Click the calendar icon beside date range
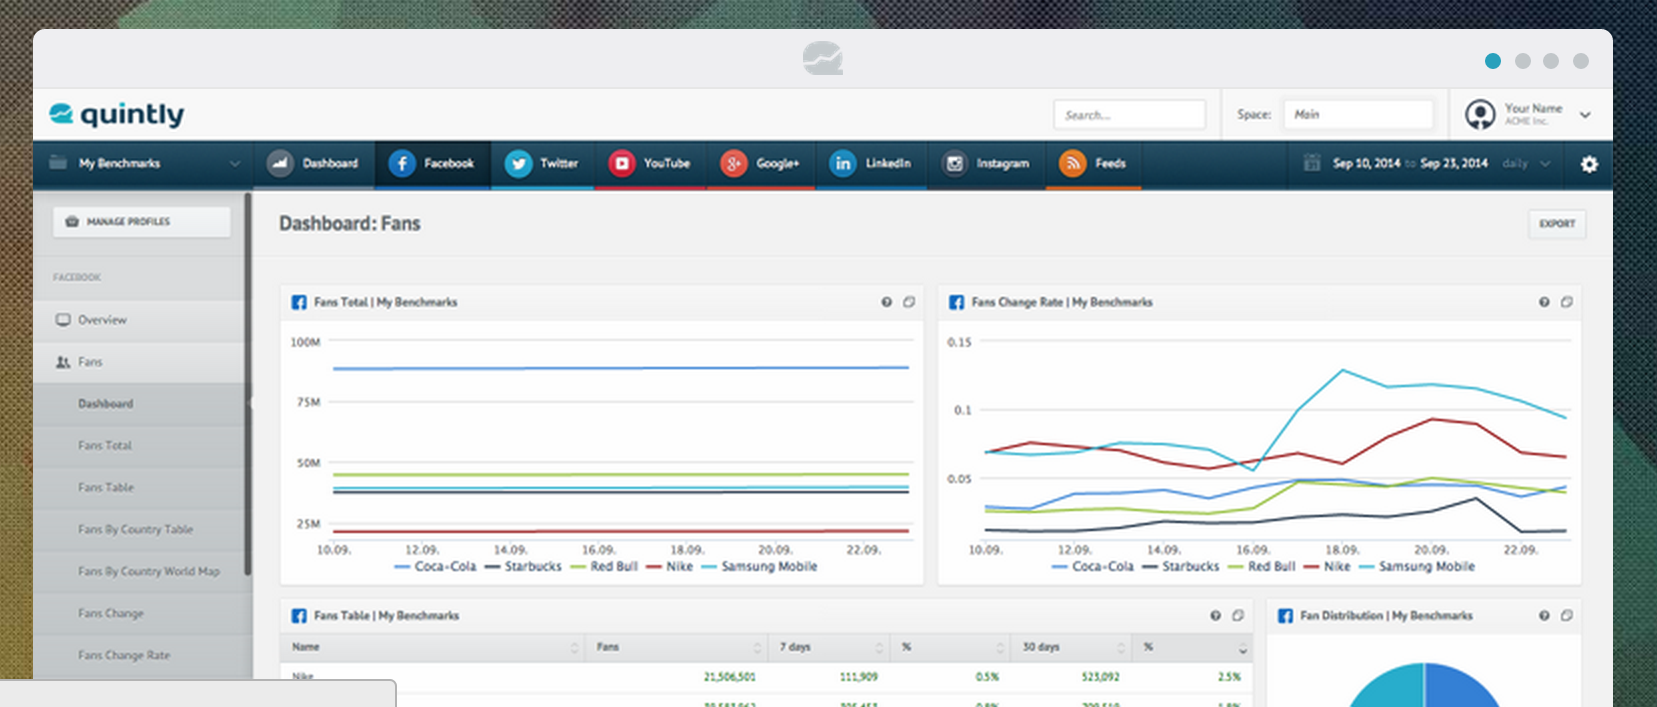Image resolution: width=1657 pixels, height=707 pixels. (1312, 163)
